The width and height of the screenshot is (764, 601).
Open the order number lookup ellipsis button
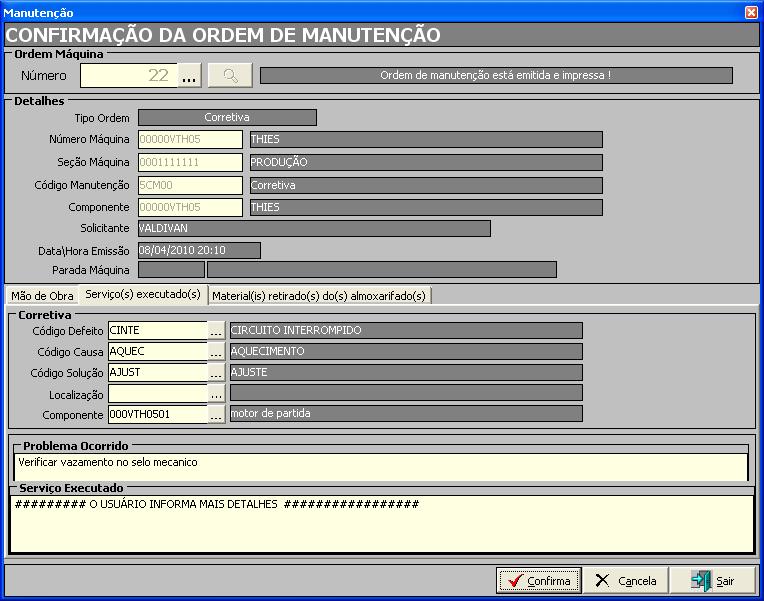tap(190, 76)
